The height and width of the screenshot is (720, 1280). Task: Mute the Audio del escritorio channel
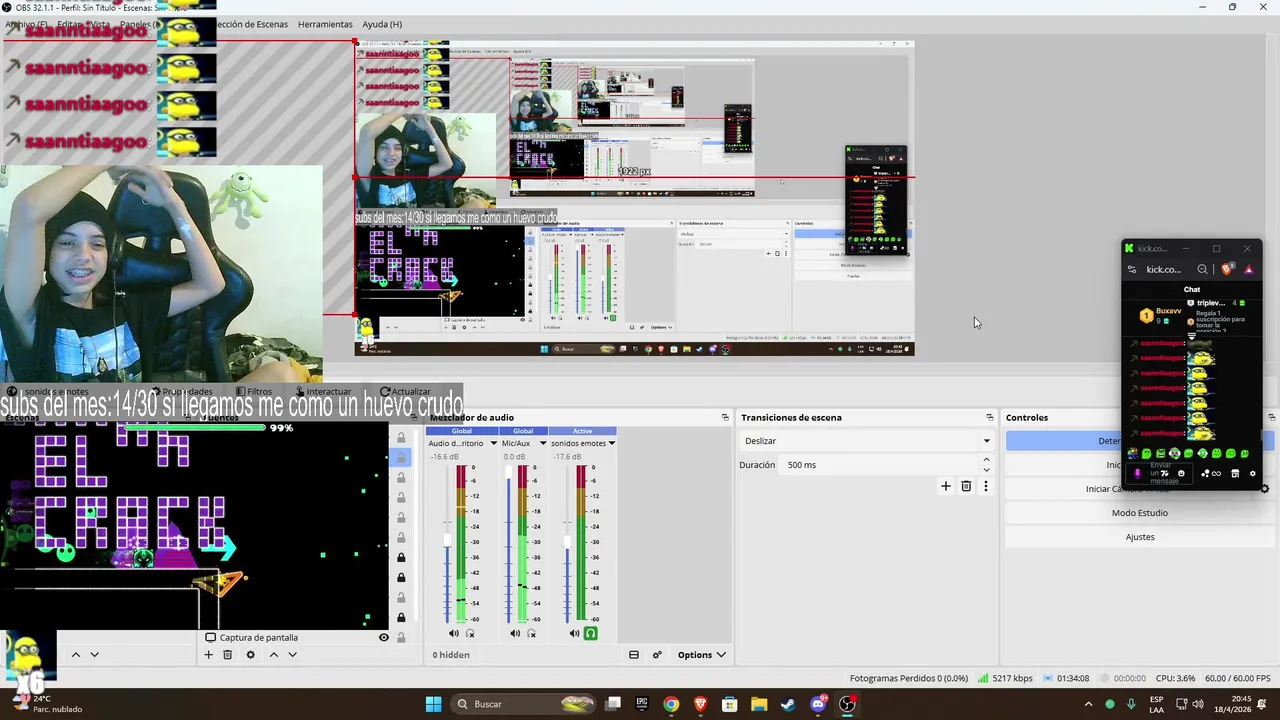pos(453,633)
